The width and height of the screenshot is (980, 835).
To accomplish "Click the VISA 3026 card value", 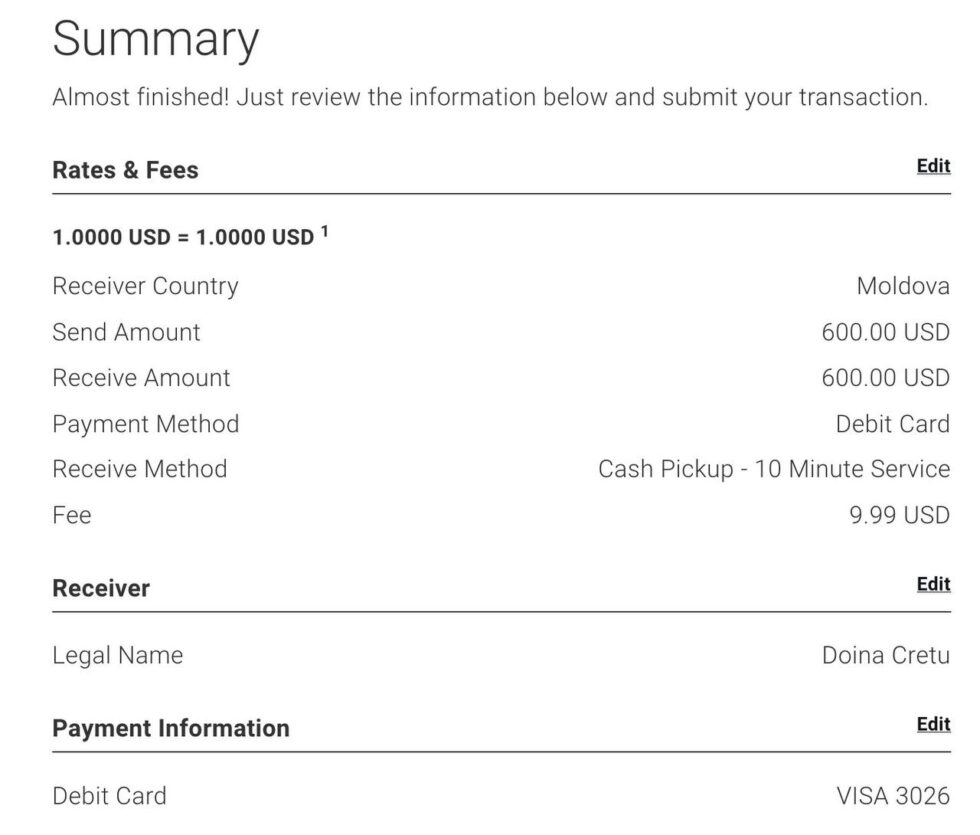I will coord(892,796).
